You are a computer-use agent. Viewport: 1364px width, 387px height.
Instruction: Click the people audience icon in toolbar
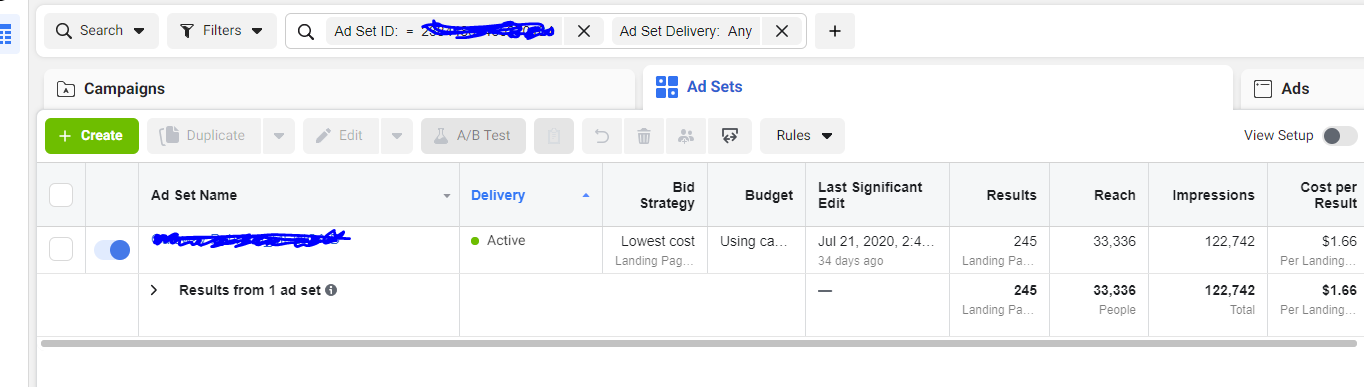pos(686,136)
